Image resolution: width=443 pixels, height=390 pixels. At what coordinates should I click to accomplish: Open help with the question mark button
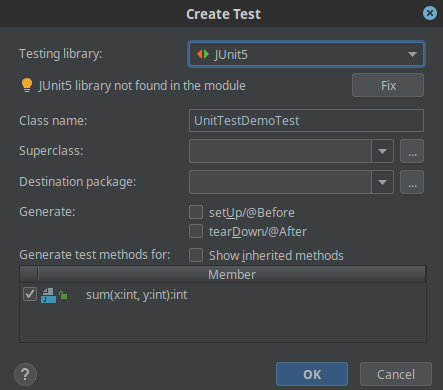(25, 374)
